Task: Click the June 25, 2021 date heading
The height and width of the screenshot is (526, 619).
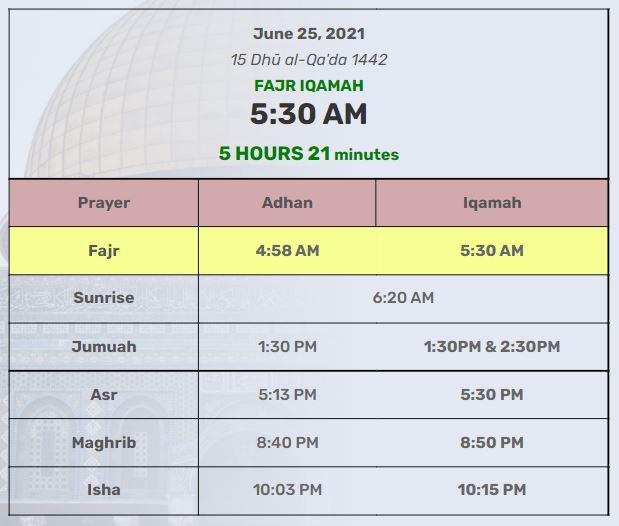Action: (x=309, y=34)
